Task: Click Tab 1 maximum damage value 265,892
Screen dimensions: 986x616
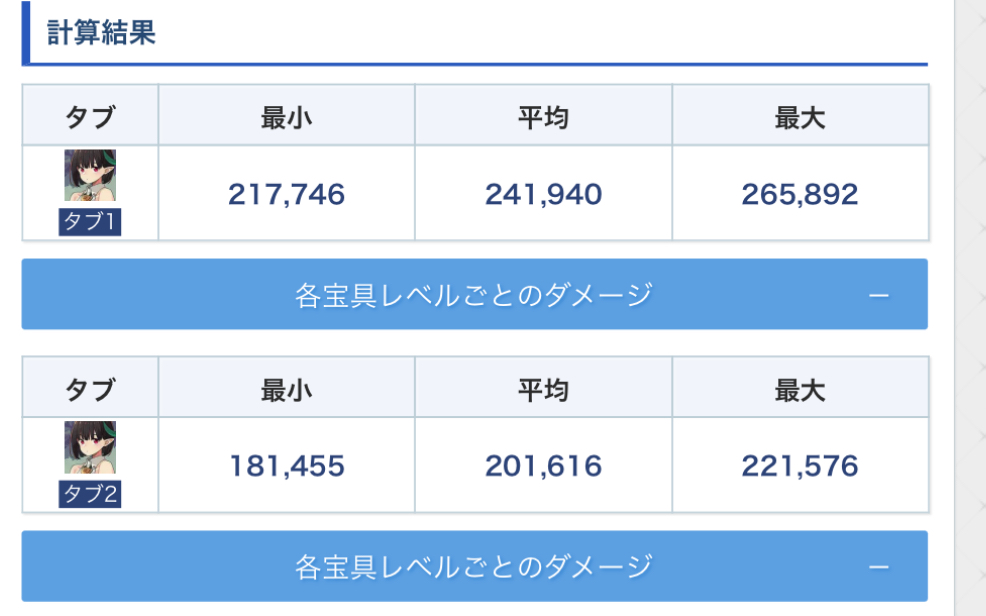Action: [x=800, y=194]
